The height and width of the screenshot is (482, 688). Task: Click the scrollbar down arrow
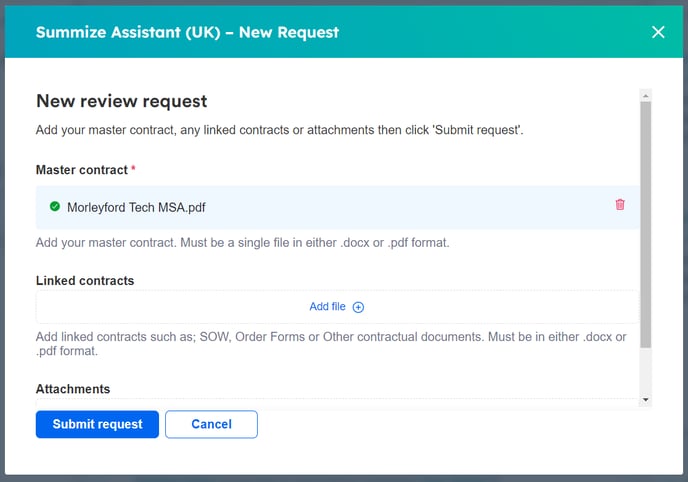click(646, 400)
